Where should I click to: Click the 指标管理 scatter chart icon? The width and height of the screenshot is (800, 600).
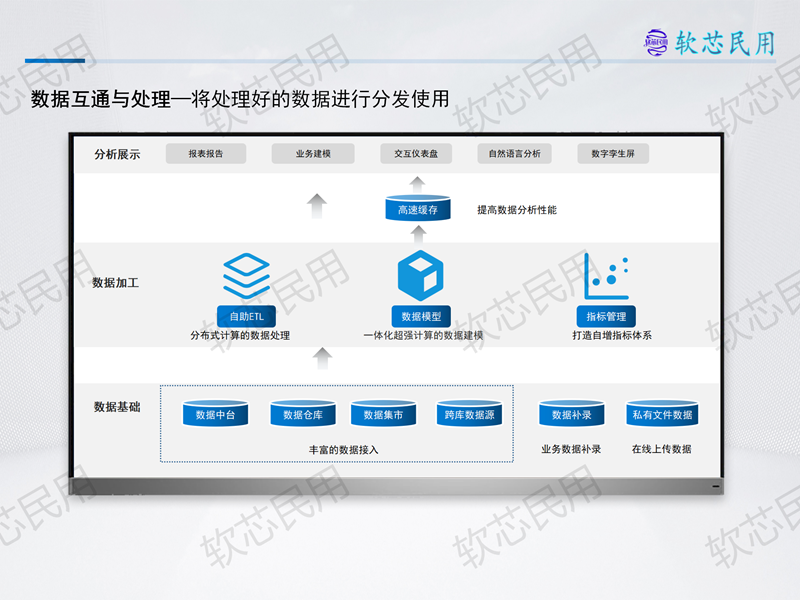point(607,276)
